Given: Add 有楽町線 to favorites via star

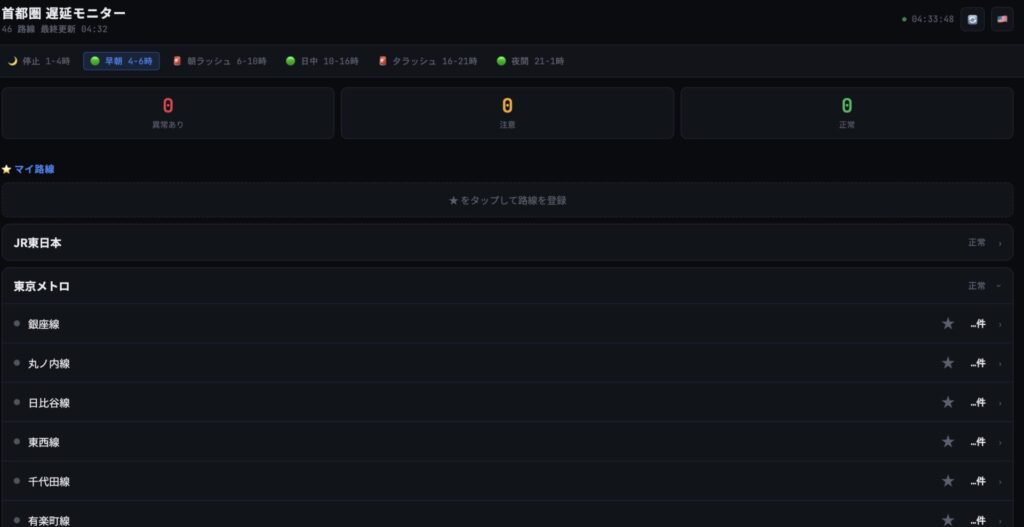Looking at the screenshot, I should (x=948, y=520).
